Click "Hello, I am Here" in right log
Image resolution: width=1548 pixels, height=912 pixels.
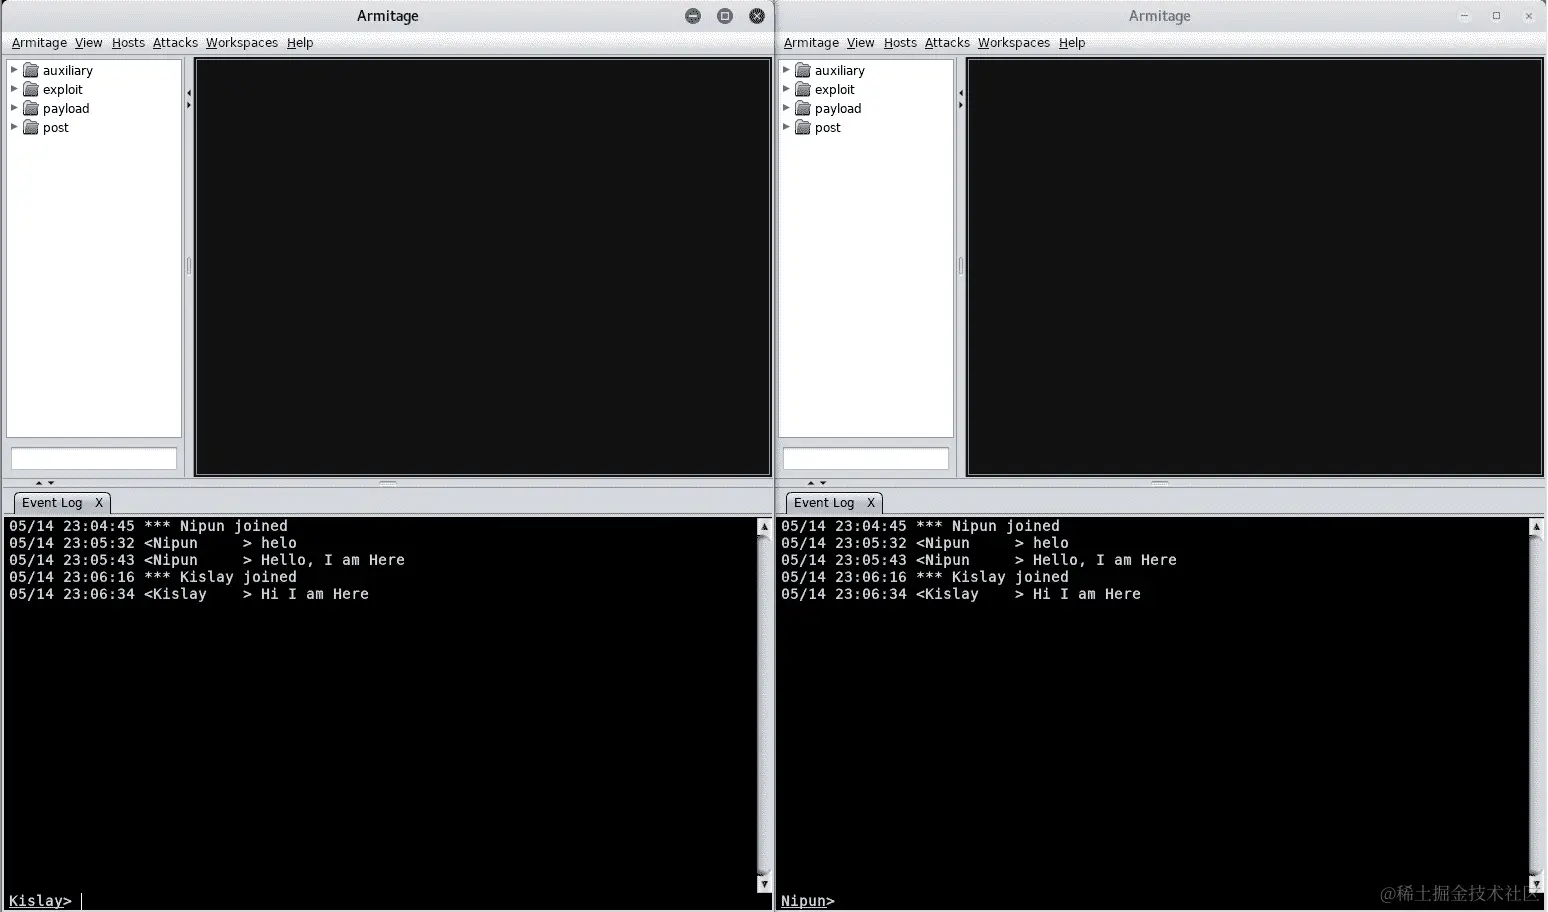[1105, 560]
